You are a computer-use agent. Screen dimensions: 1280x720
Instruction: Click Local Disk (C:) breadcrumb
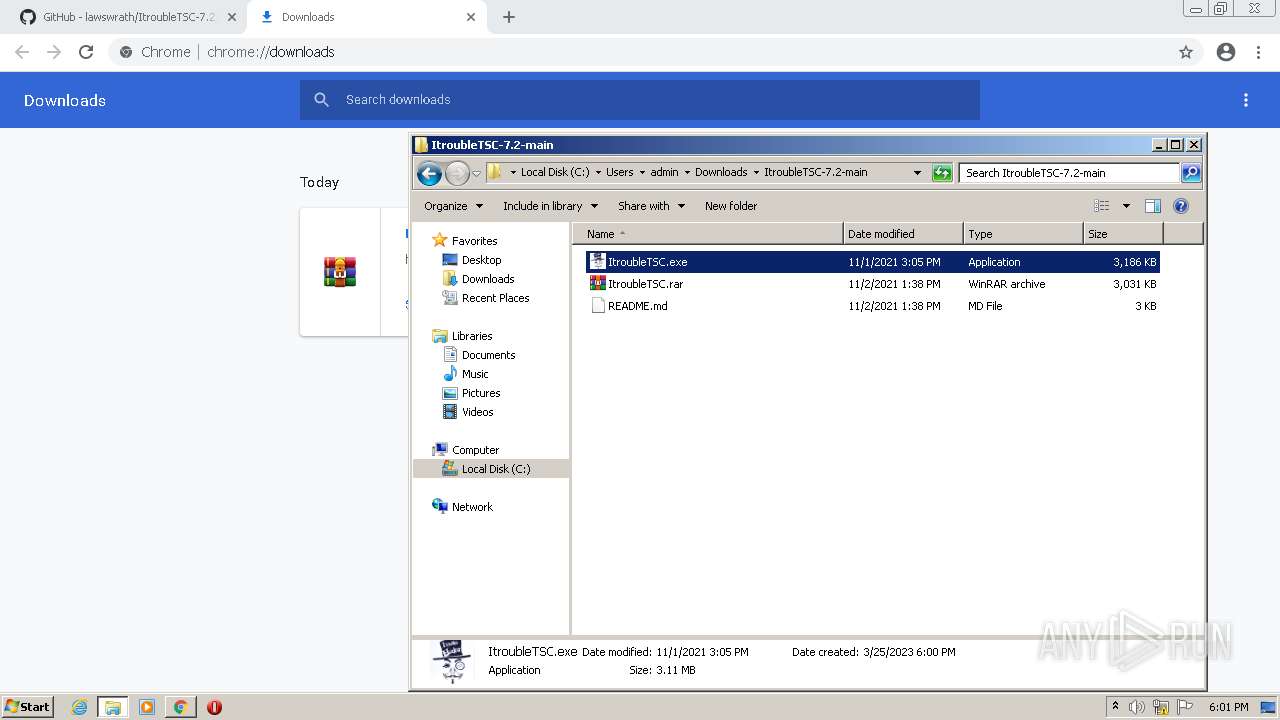point(555,172)
